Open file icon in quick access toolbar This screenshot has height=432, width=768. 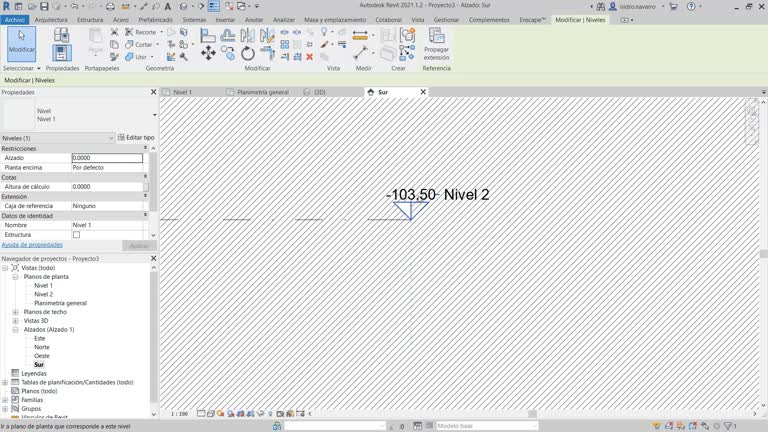point(31,6)
